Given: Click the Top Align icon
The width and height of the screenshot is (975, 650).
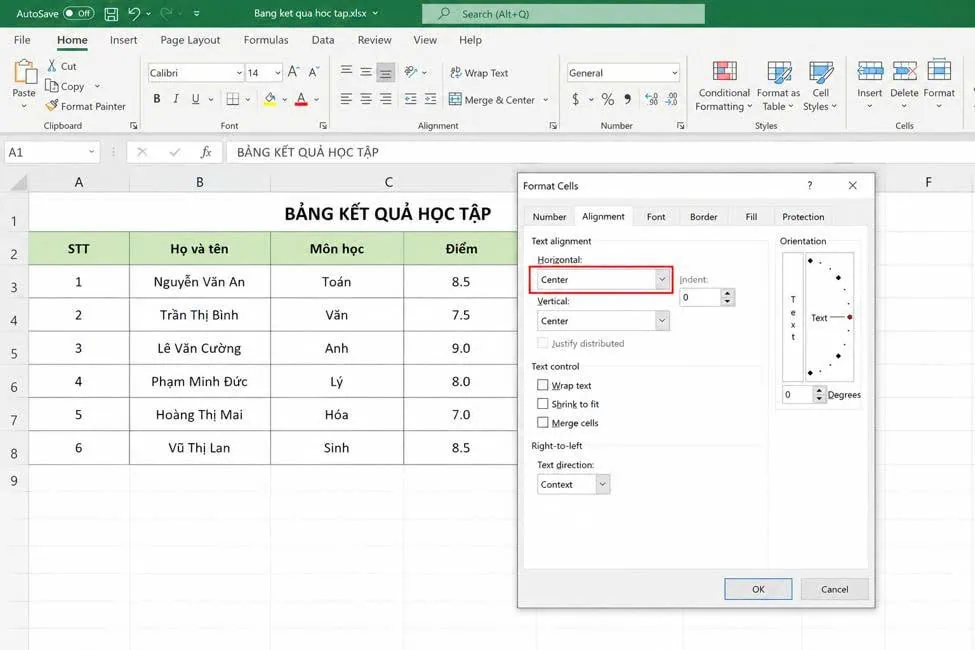Looking at the screenshot, I should pyautogui.click(x=346, y=72).
